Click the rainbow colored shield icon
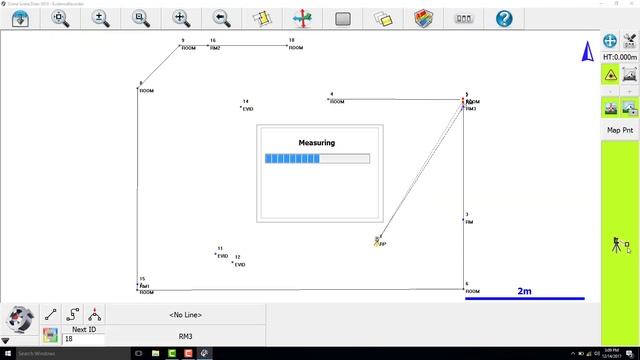Screen dimensions: 640x360 tap(423, 19)
